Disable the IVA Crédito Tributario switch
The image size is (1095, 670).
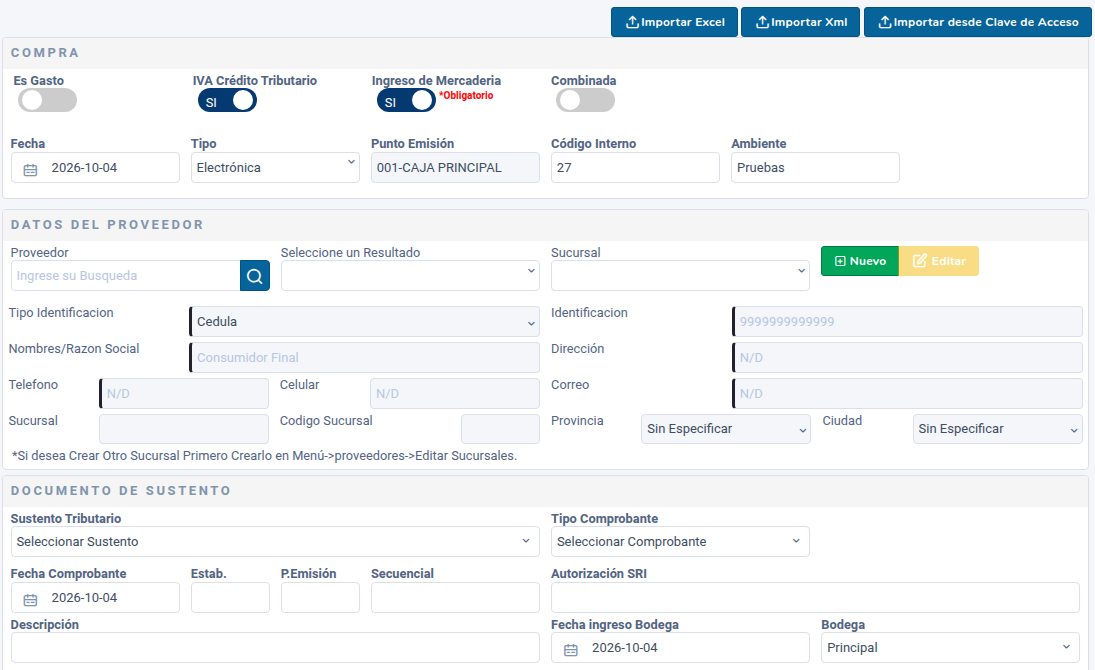227,101
